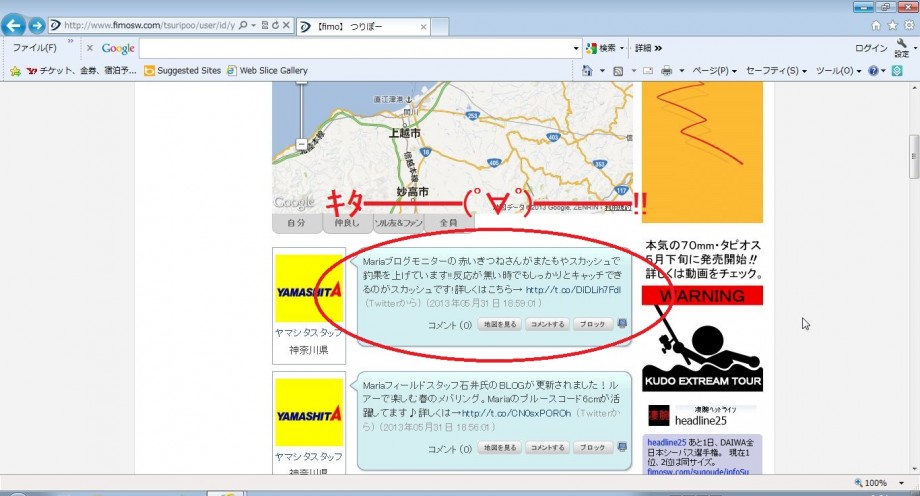This screenshot has height=496, width=920.
Task: Open the http://t.co/DiDLih7Fdl link
Action: click(x=573, y=289)
